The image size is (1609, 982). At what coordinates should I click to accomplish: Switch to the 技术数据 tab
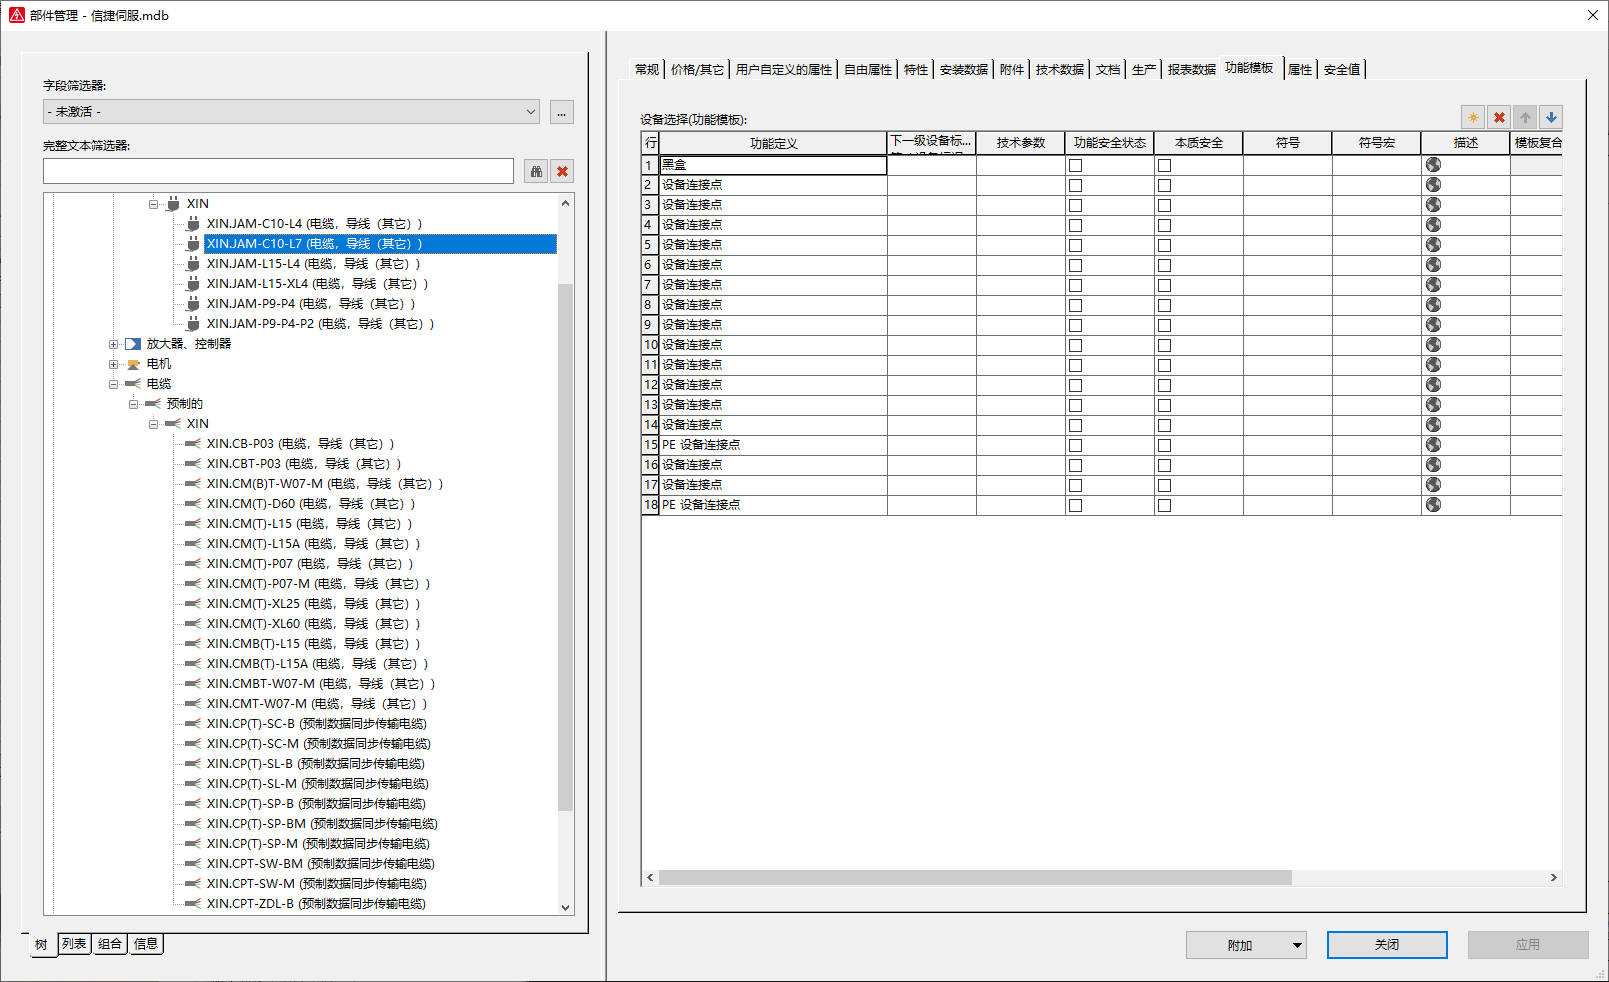(x=1059, y=69)
